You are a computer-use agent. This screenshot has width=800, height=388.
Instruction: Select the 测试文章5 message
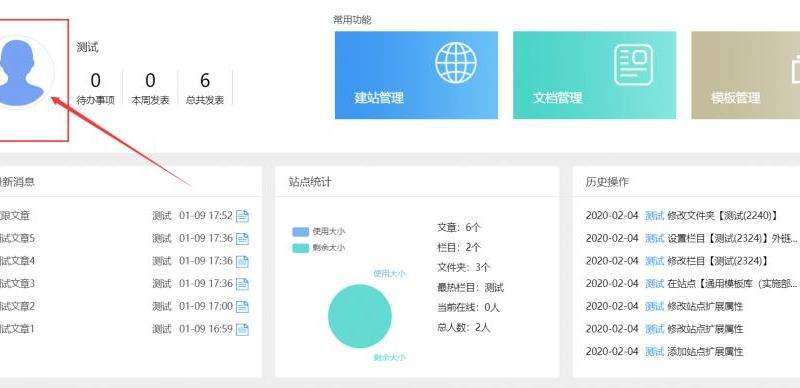(x=17, y=238)
